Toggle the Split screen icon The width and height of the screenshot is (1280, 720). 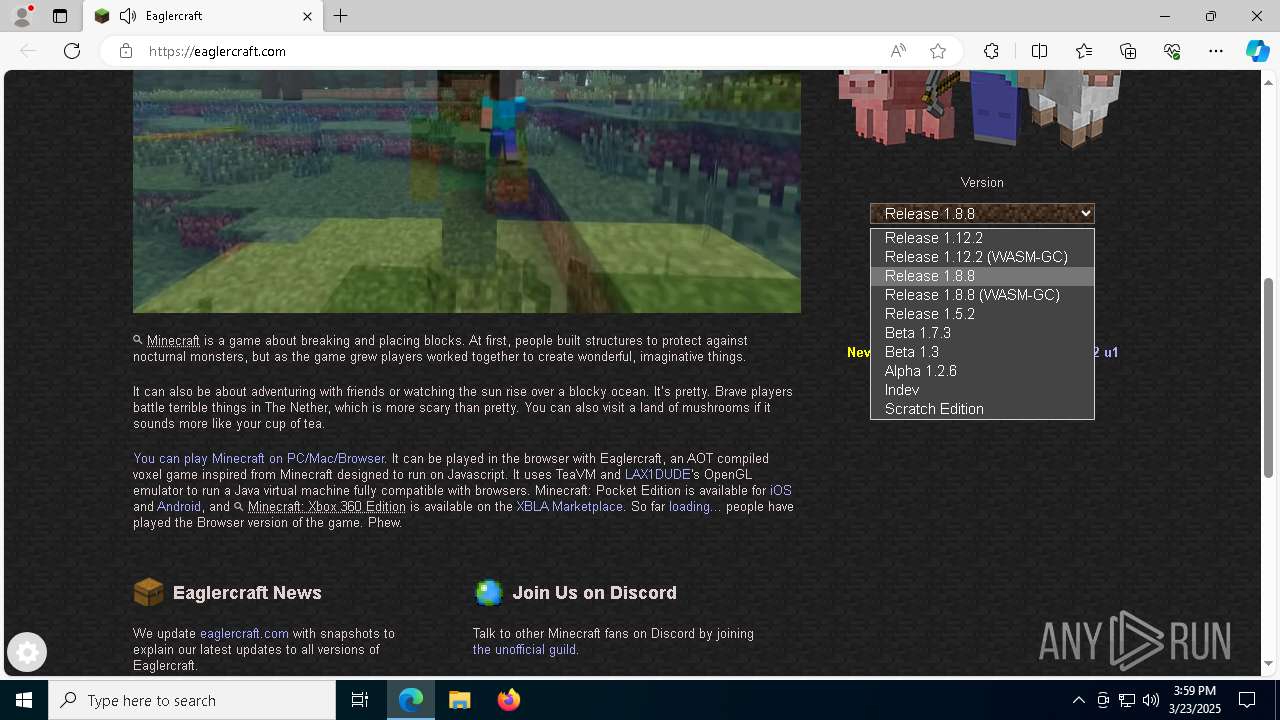pyautogui.click(x=1039, y=51)
